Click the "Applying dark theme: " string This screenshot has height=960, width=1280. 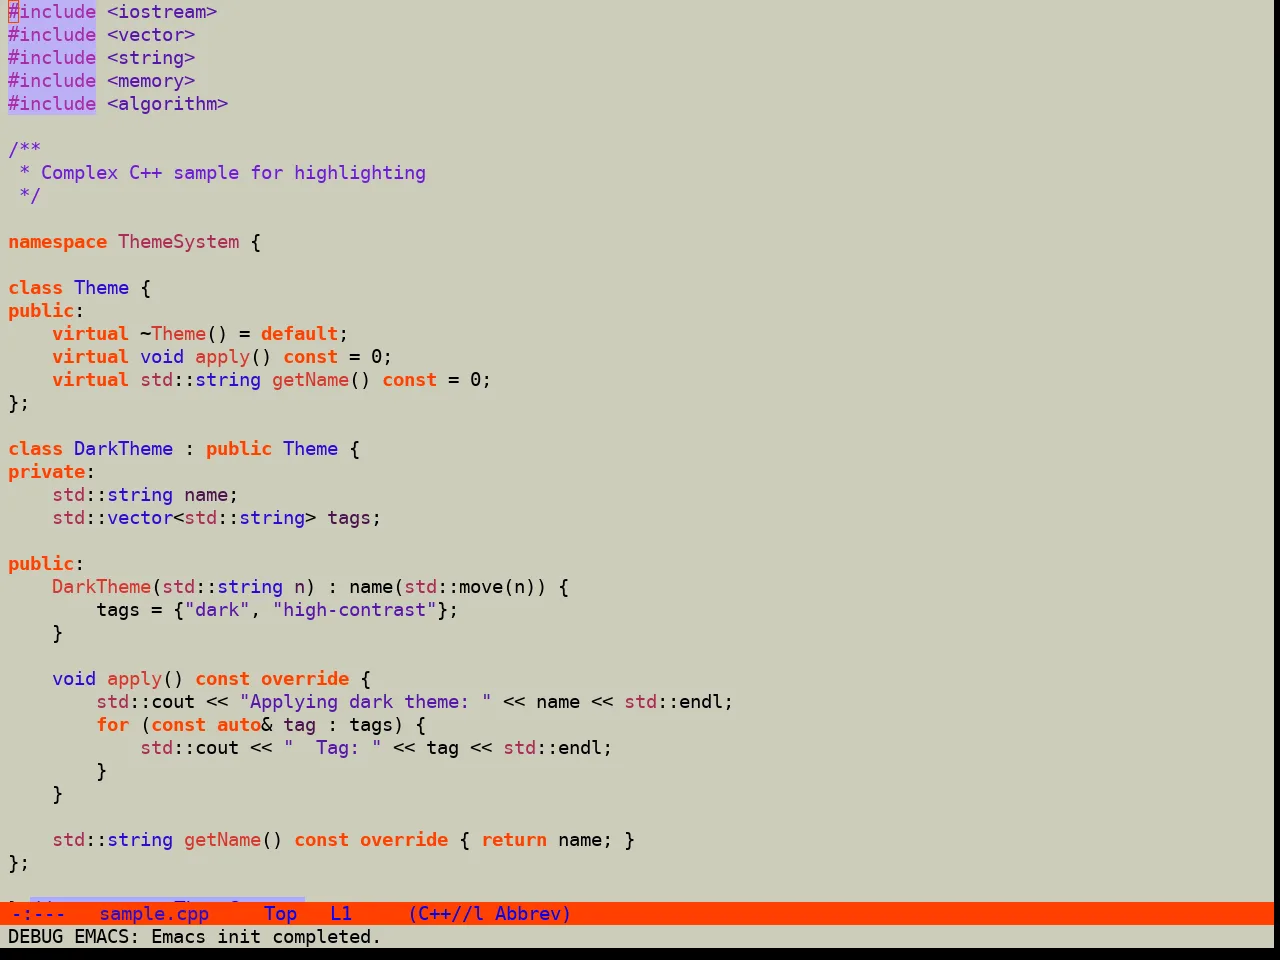pyautogui.click(x=366, y=702)
